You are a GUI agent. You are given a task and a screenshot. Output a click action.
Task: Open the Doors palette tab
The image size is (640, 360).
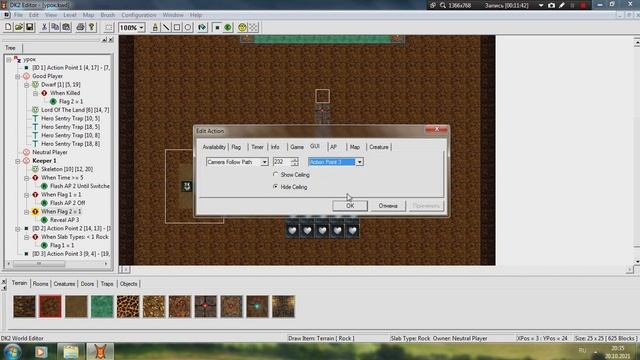(87, 284)
